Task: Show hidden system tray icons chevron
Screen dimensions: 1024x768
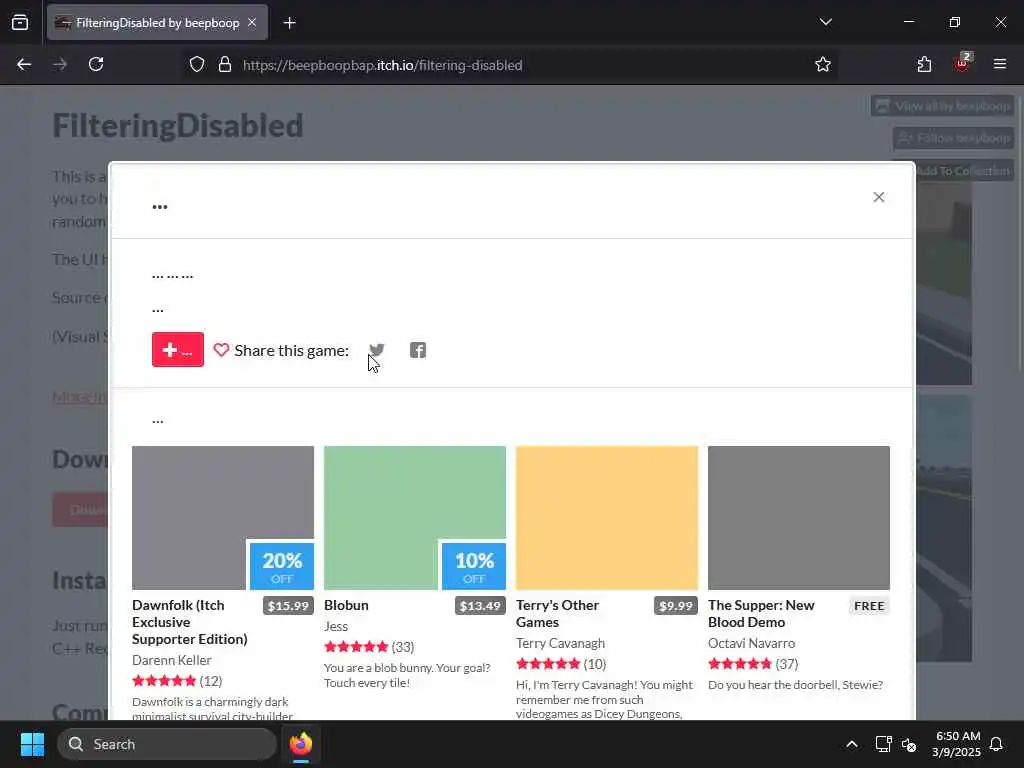Action: point(852,744)
